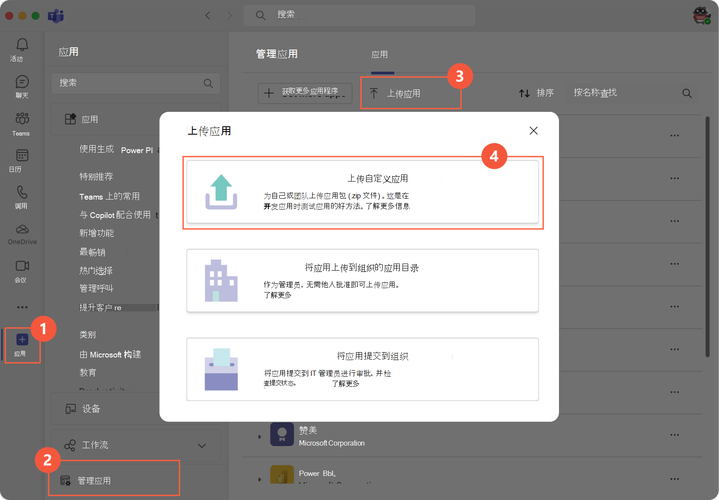Open 特别推荐 category
Screen dimensions: 719x500
tap(96, 177)
